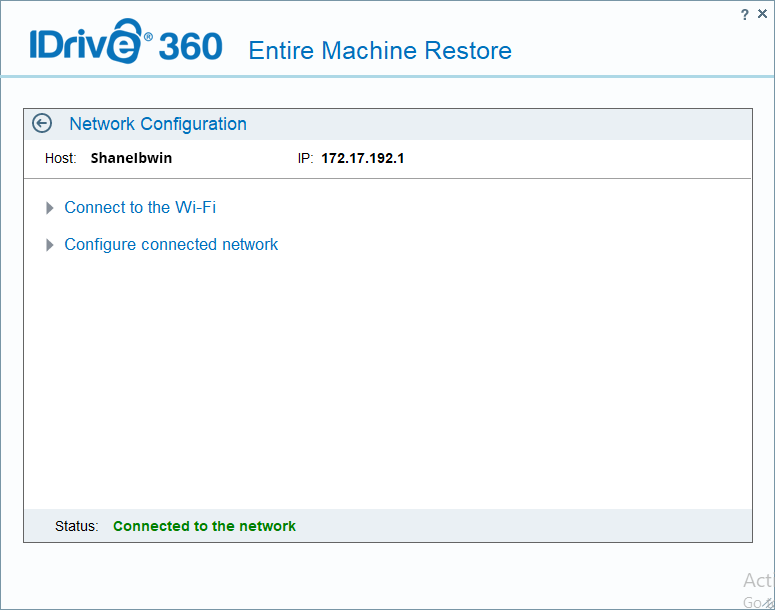
Task: Open the Configure connected network link
Action: [171, 245]
